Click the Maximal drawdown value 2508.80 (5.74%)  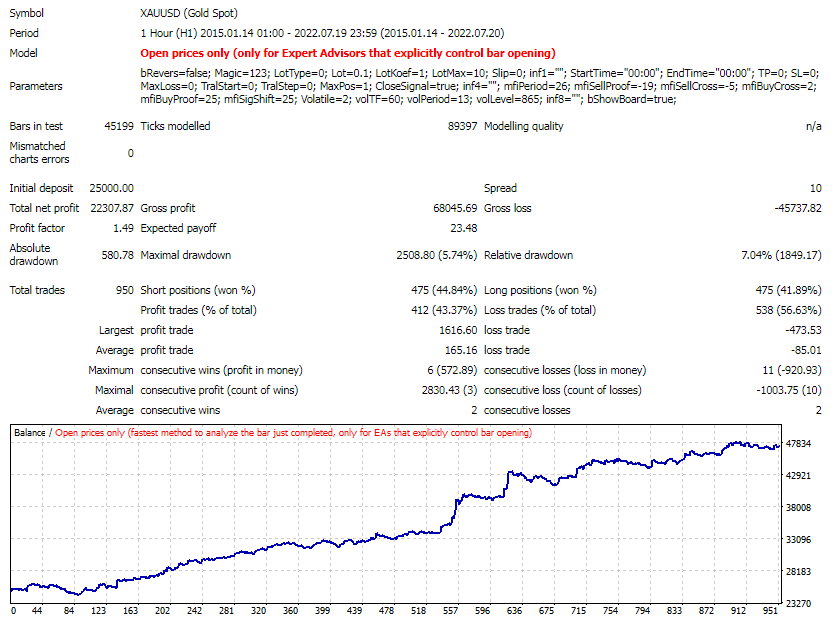pyautogui.click(x=437, y=255)
